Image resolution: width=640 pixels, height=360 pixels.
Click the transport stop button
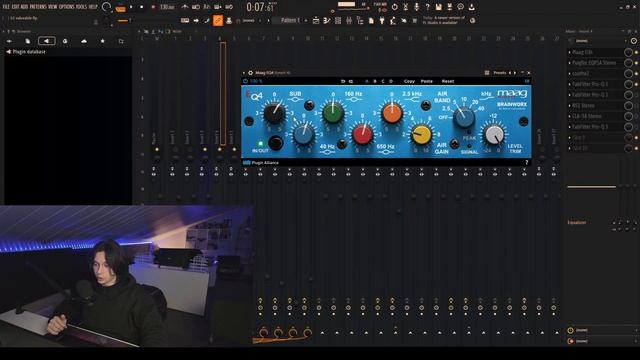142,7
